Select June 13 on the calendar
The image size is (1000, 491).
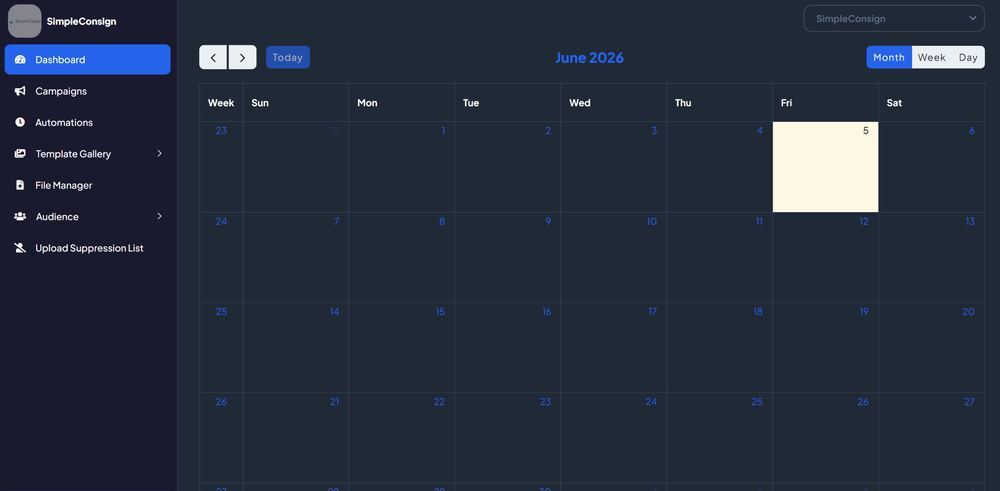(x=931, y=258)
